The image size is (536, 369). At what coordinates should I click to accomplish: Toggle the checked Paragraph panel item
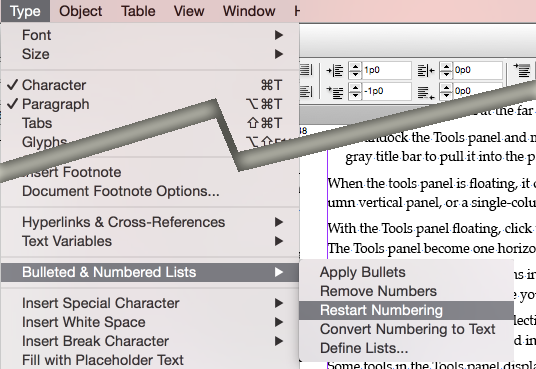pyautogui.click(x=150, y=104)
